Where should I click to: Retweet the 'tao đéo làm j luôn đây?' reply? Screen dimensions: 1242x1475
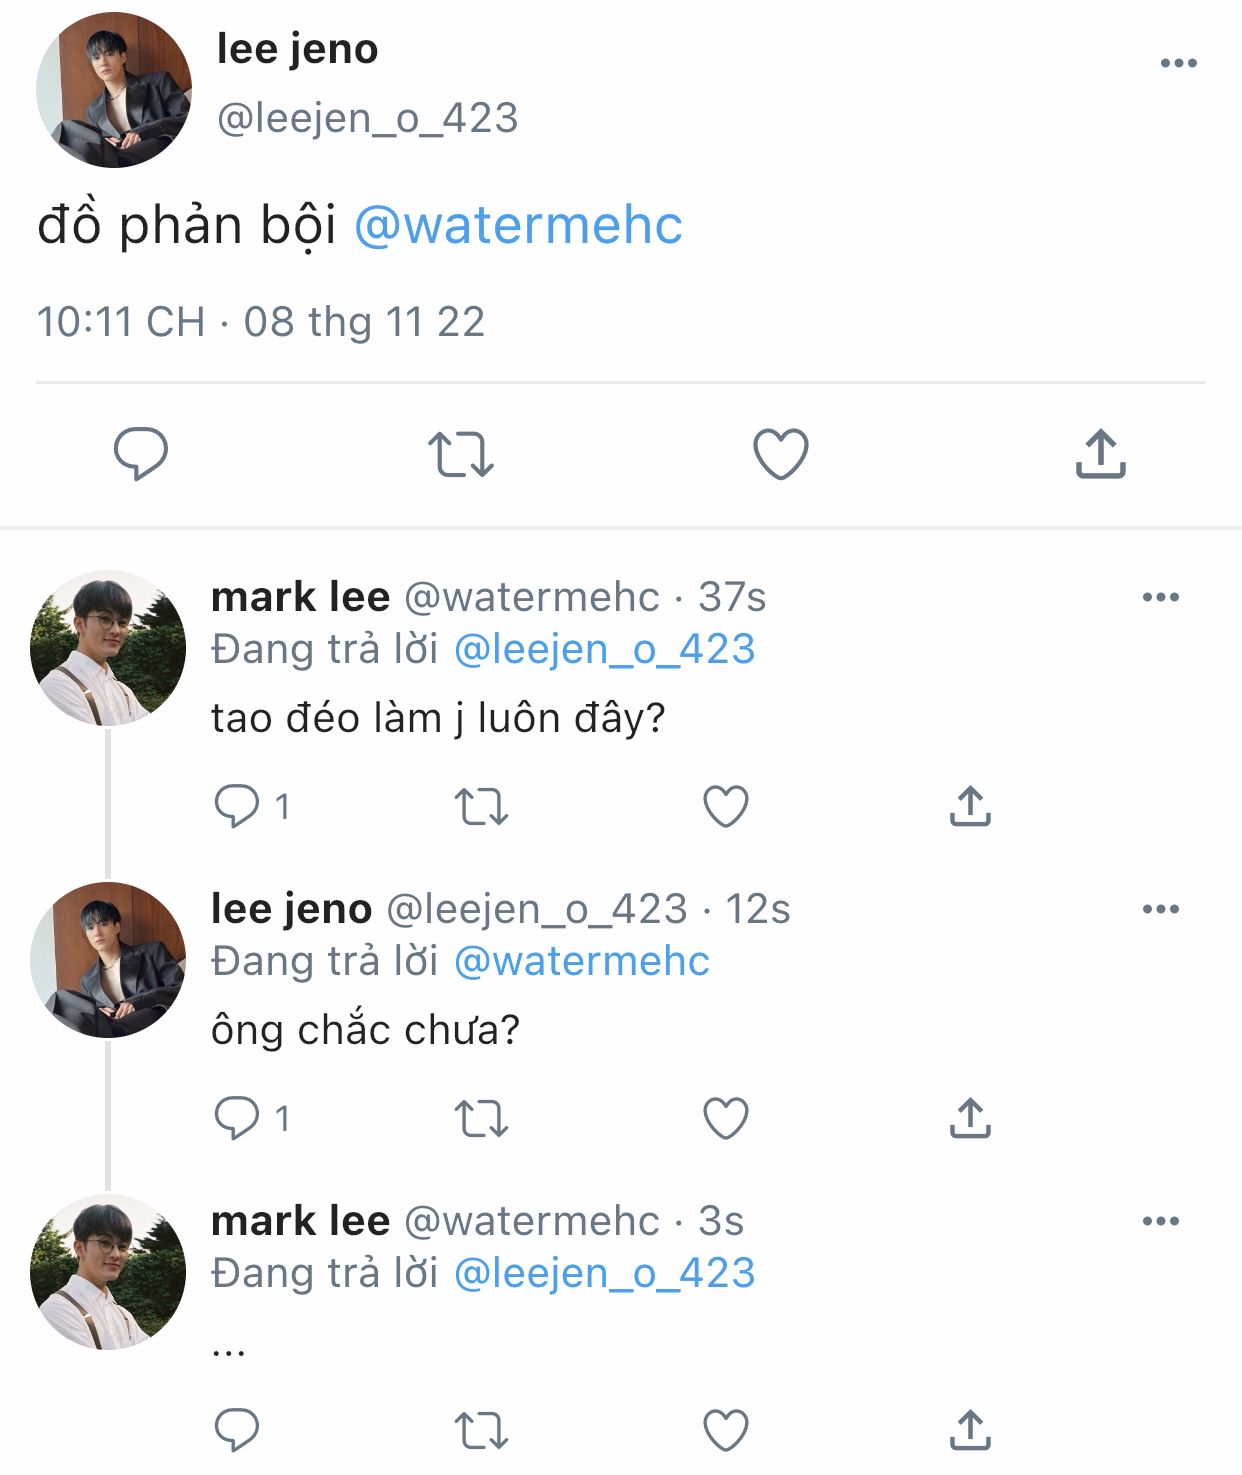coord(481,806)
